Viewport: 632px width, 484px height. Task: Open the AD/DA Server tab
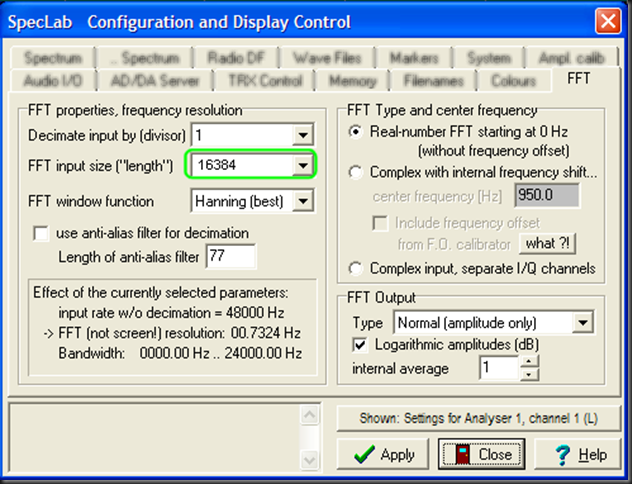[x=155, y=81]
